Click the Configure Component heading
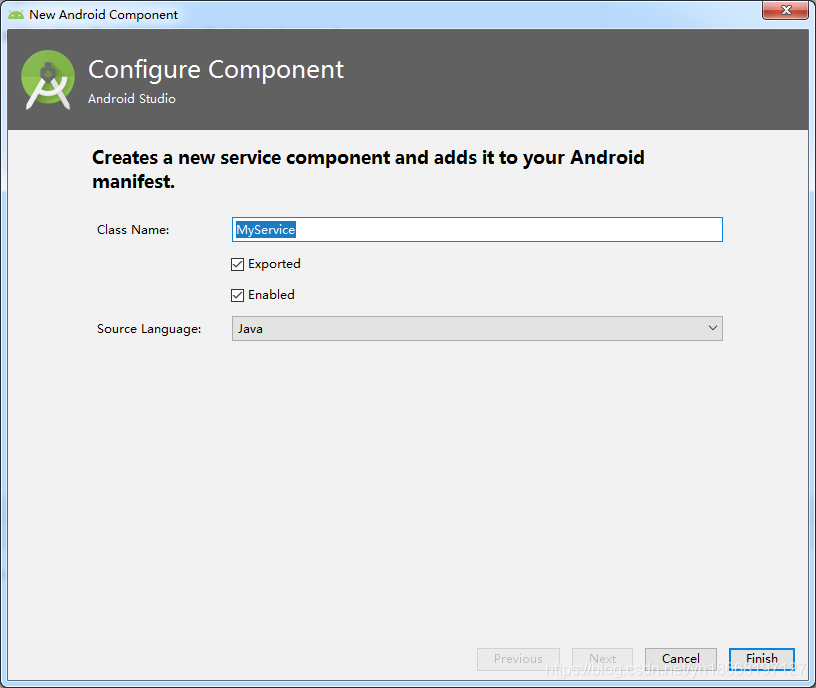816x688 pixels. coord(216,70)
